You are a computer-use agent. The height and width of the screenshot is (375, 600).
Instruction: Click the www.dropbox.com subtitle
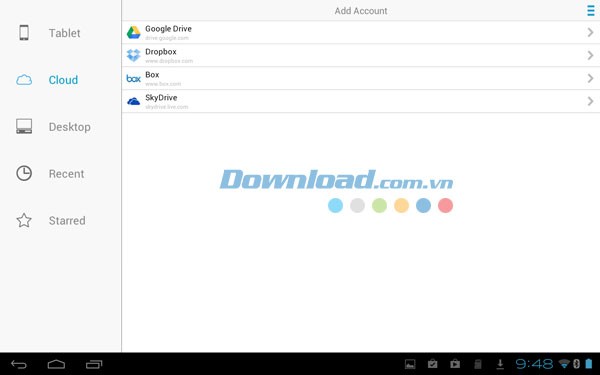169,61
